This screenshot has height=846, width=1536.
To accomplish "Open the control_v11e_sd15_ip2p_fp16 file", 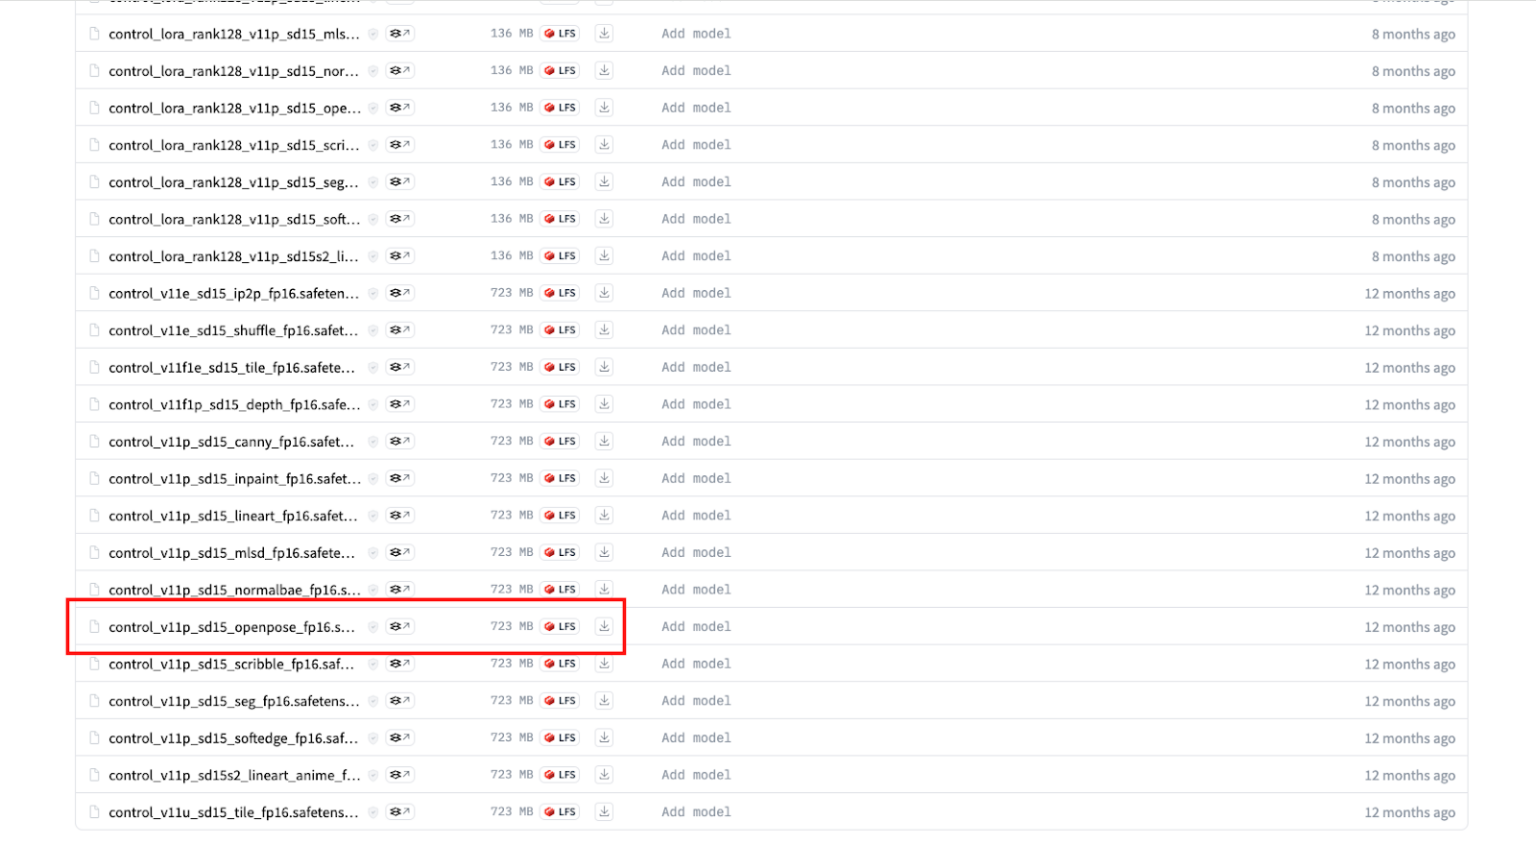I will point(232,293).
